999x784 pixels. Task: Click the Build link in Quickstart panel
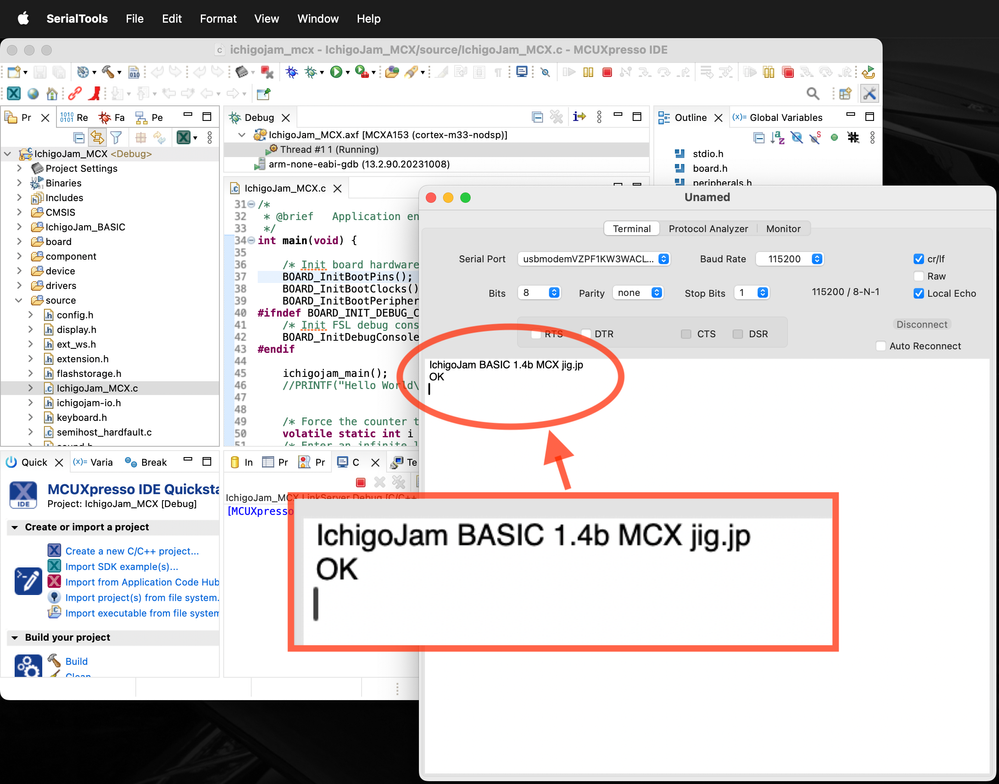(76, 661)
